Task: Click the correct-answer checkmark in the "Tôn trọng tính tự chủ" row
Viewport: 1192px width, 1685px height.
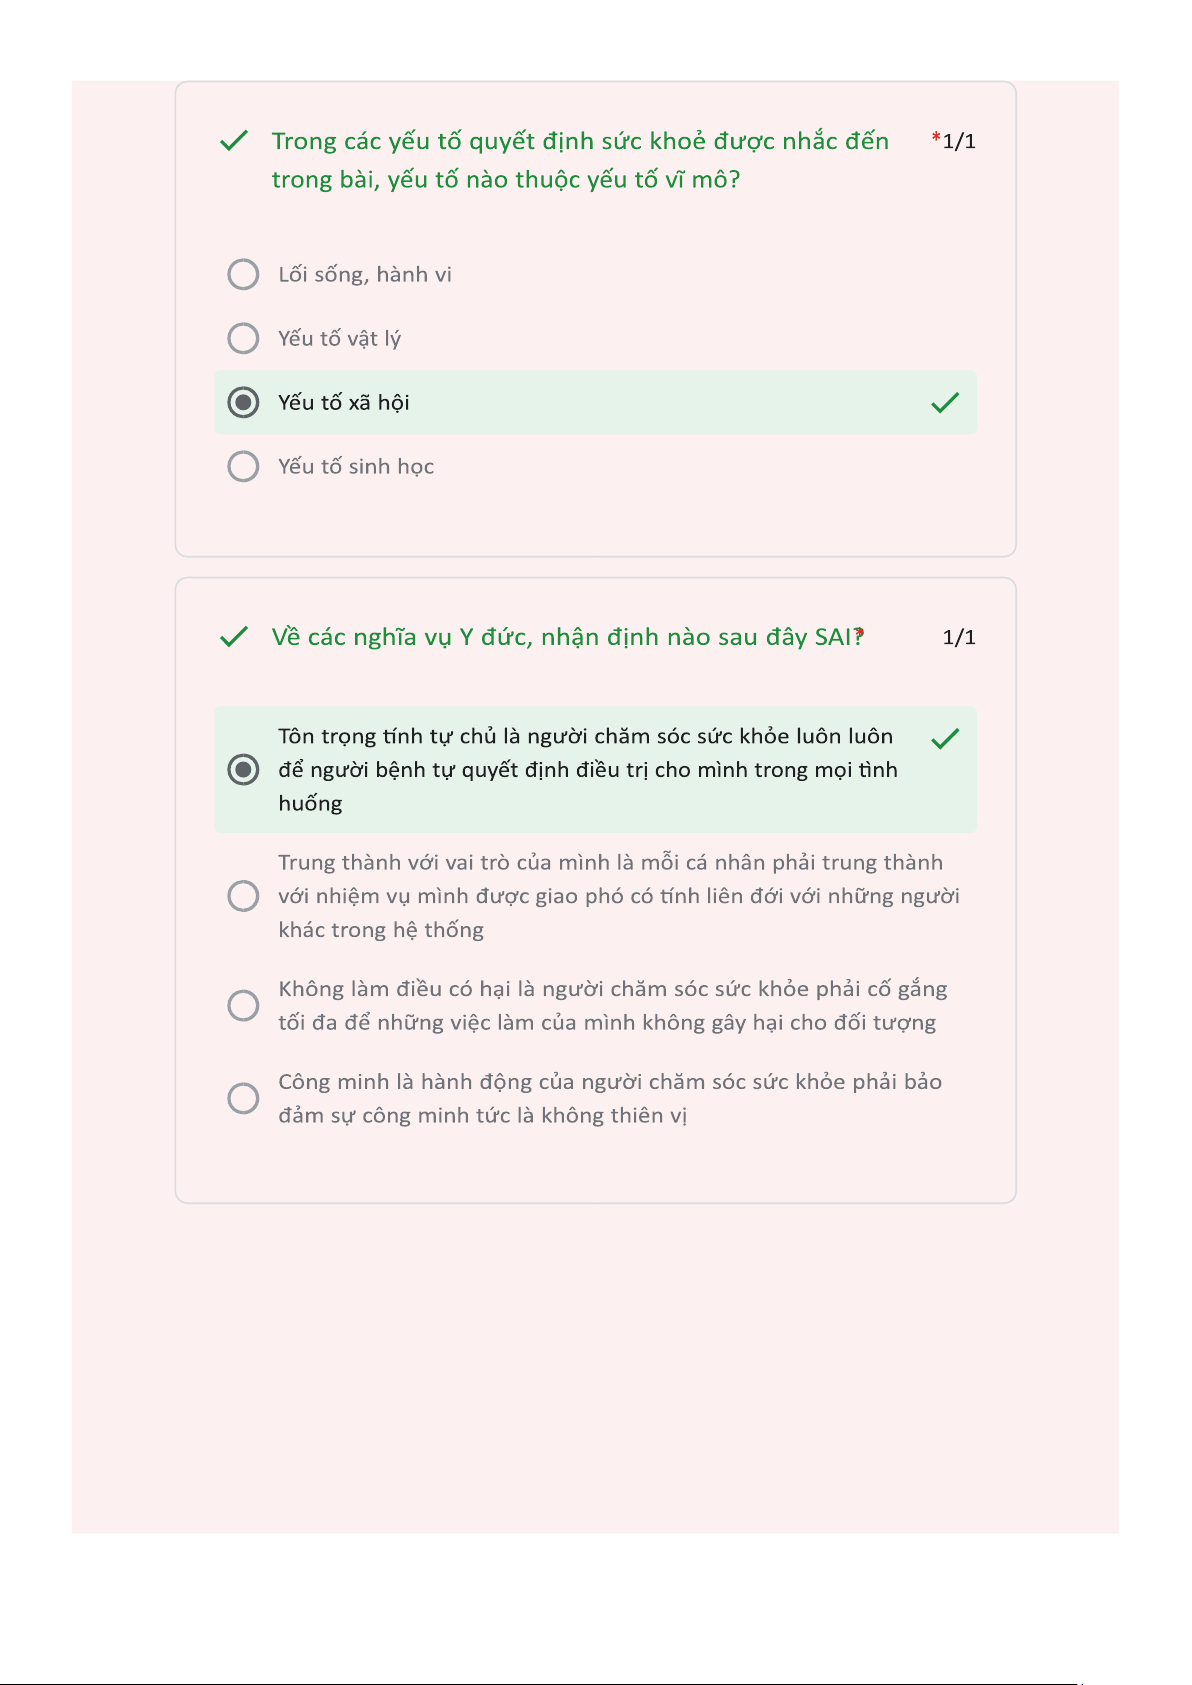Action: pyautogui.click(x=945, y=739)
